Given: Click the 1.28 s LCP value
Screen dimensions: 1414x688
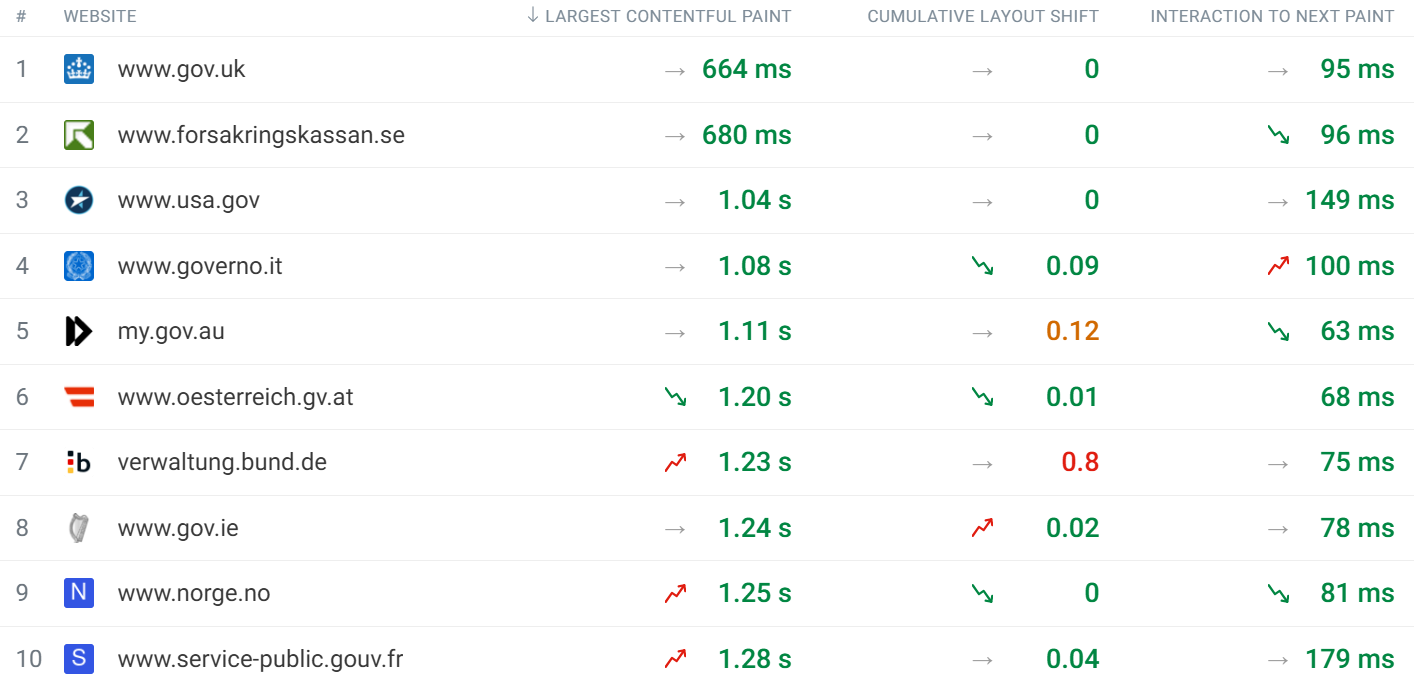Looking at the screenshot, I should coord(755,659).
